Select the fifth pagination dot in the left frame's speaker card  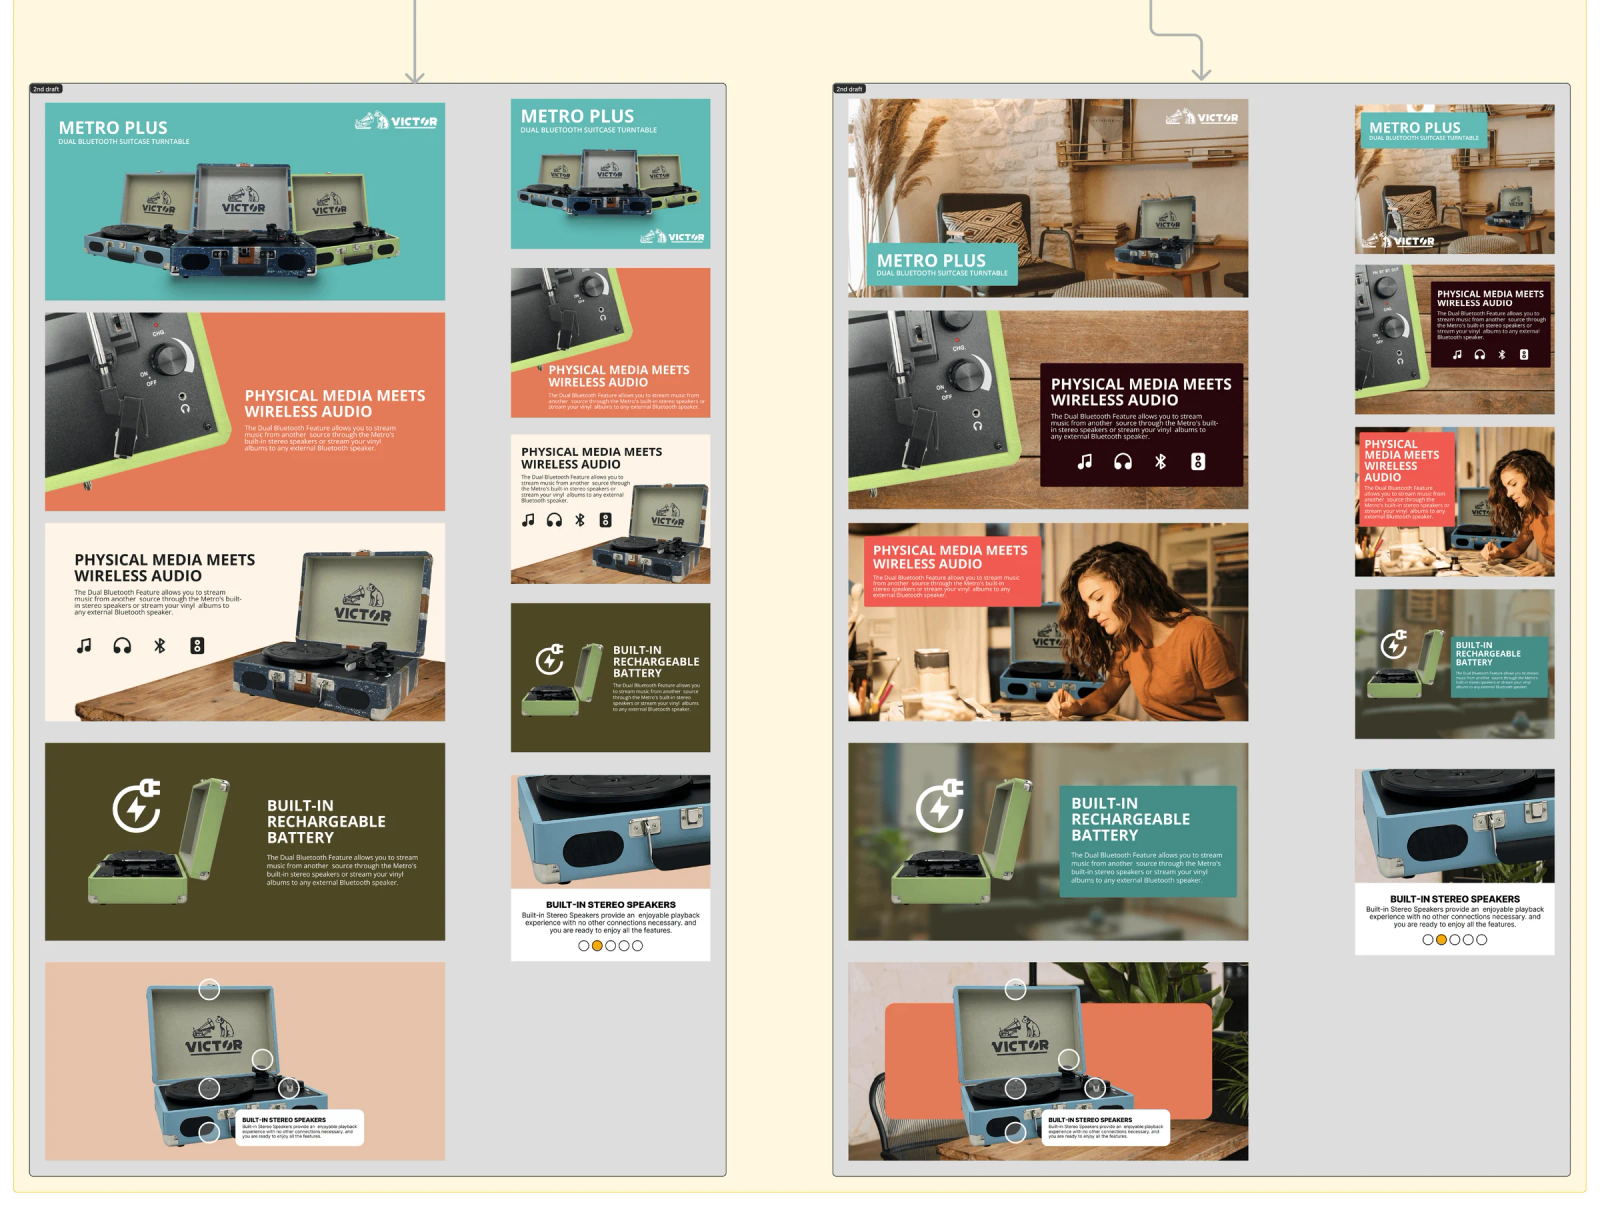pyautogui.click(x=637, y=946)
